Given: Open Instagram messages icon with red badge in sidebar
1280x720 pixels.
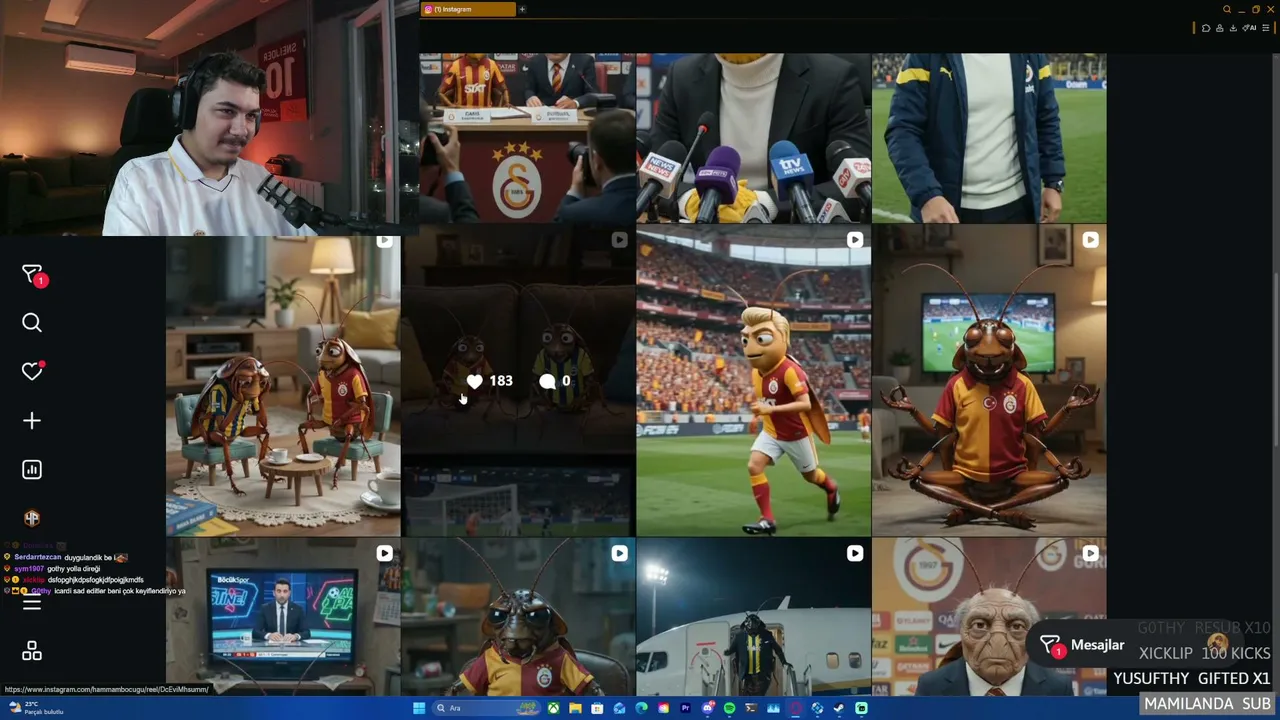Looking at the screenshot, I should coord(33,275).
